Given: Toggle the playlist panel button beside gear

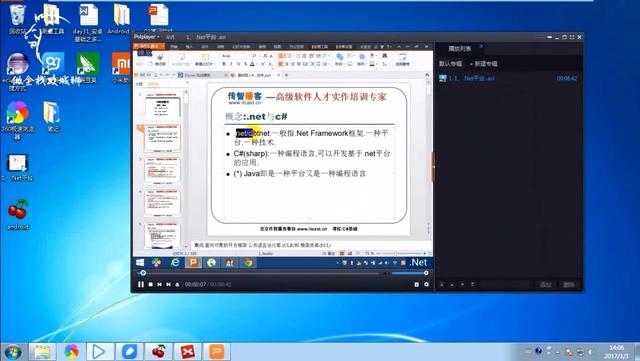Looking at the screenshot, I should coord(417,284).
